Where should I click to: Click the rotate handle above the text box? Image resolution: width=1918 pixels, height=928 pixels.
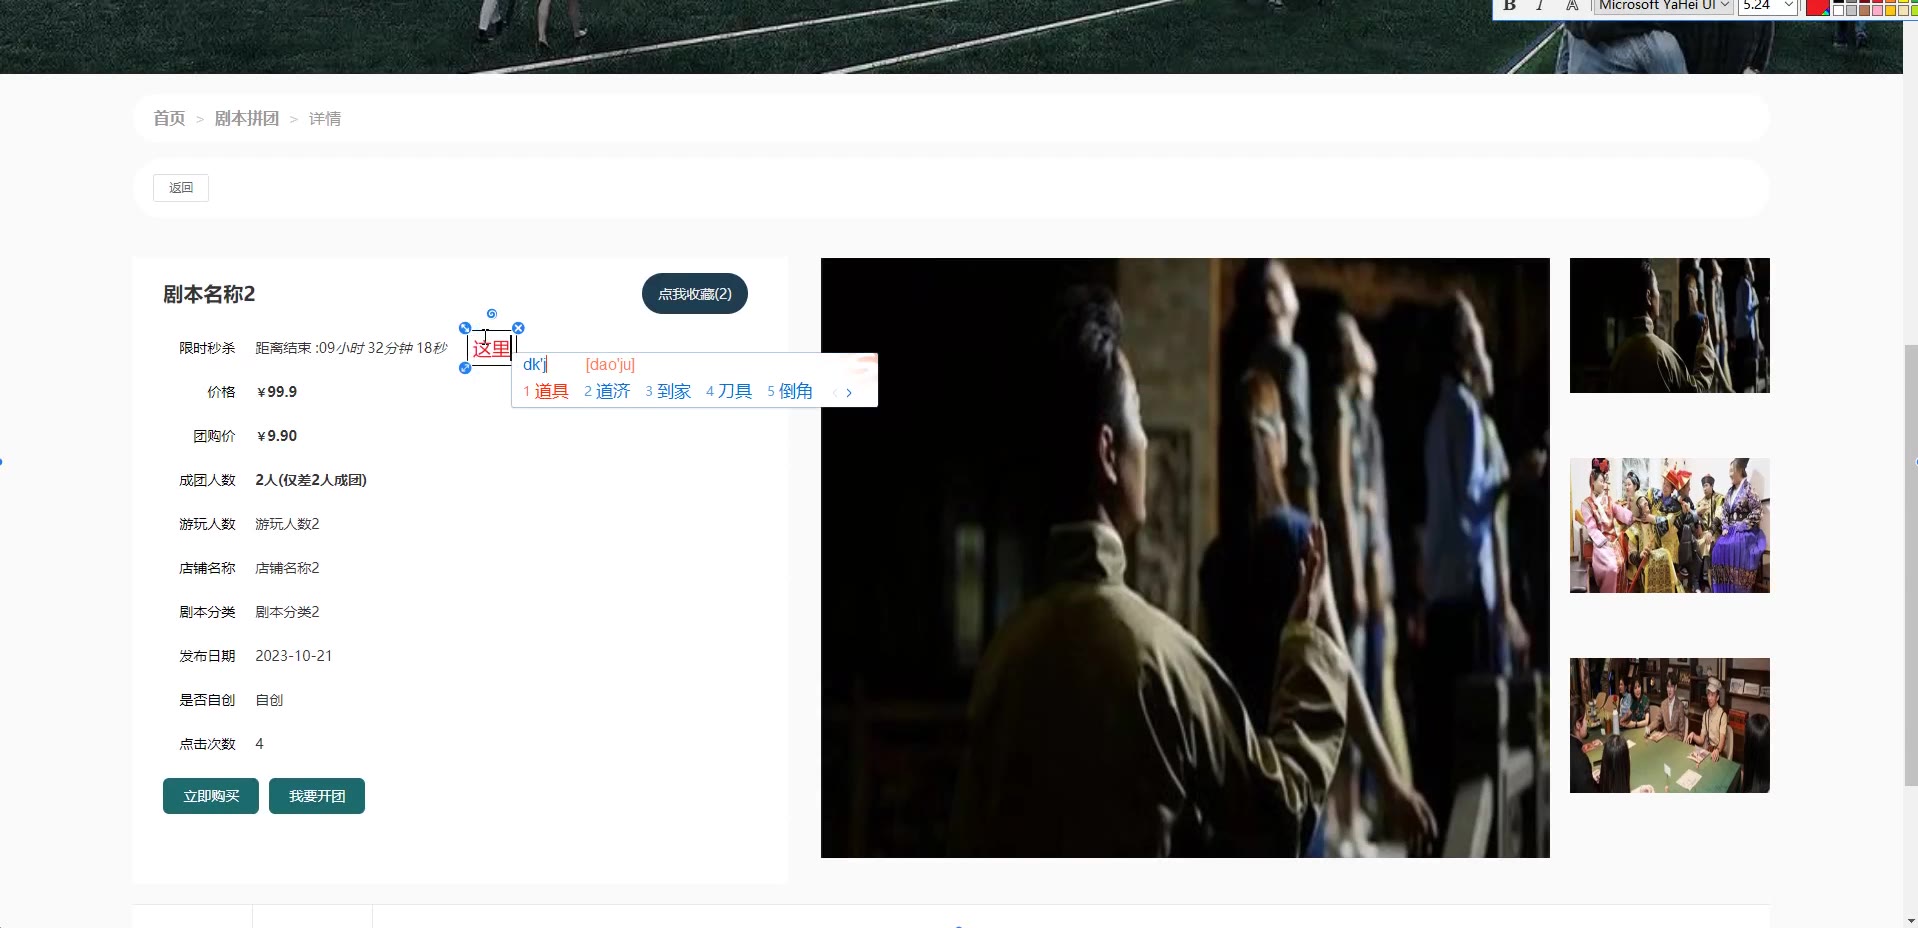pos(492,314)
